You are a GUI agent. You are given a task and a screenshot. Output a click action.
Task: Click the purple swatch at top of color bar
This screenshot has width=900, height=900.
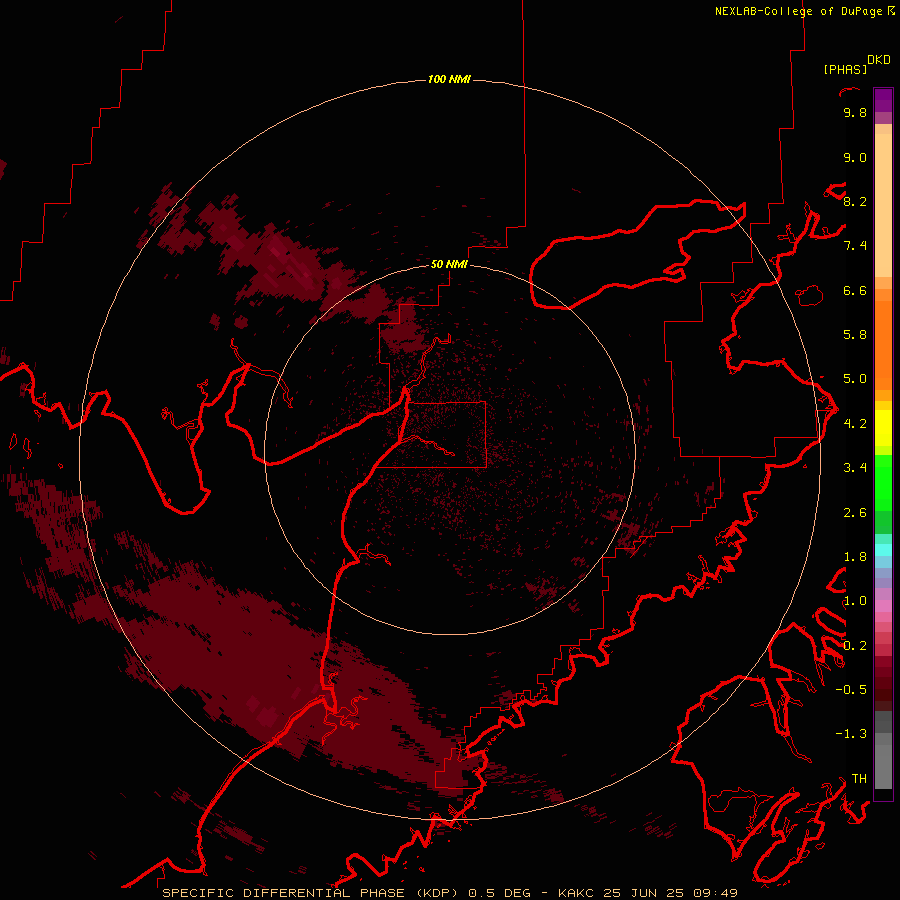[x=883, y=100]
